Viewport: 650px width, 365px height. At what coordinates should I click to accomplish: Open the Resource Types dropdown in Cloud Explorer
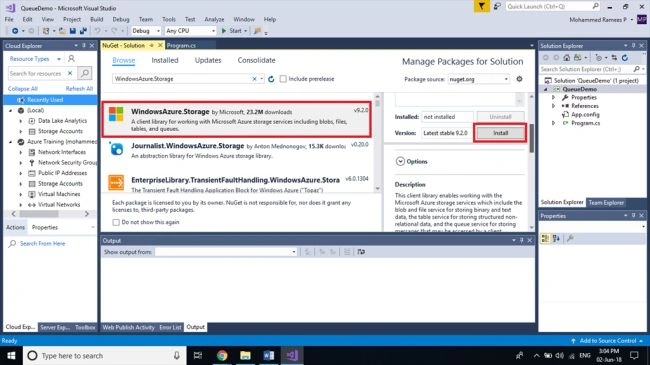click(x=35, y=59)
